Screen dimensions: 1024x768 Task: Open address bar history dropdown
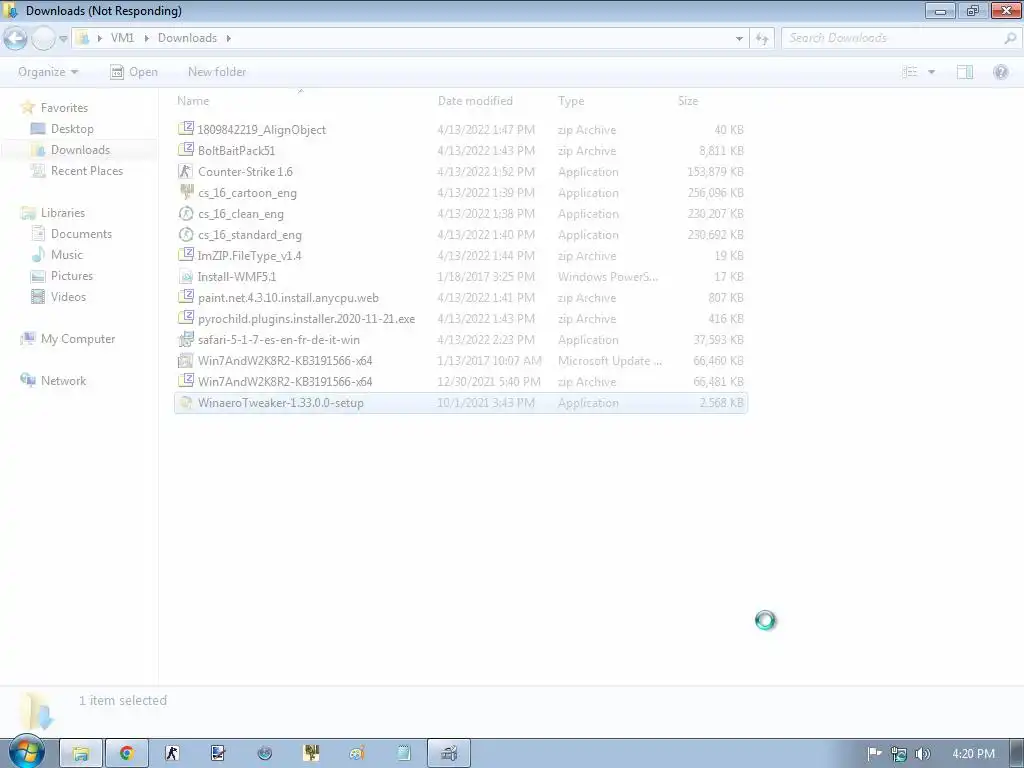tap(739, 39)
